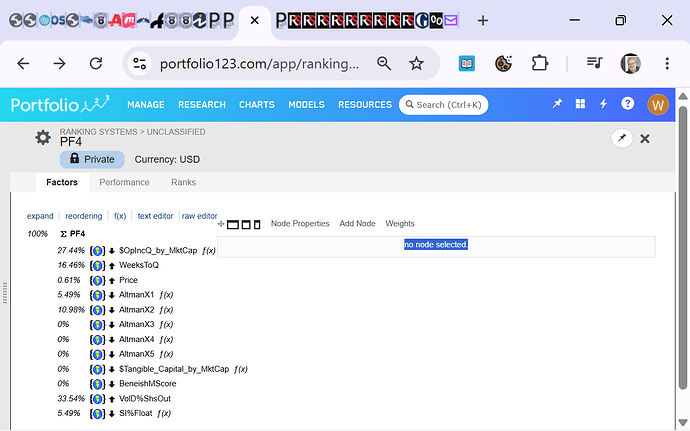The width and height of the screenshot is (690, 431).
Task: Click universe icon of WeeksToQ node
Action: pyautogui.click(x=98, y=265)
